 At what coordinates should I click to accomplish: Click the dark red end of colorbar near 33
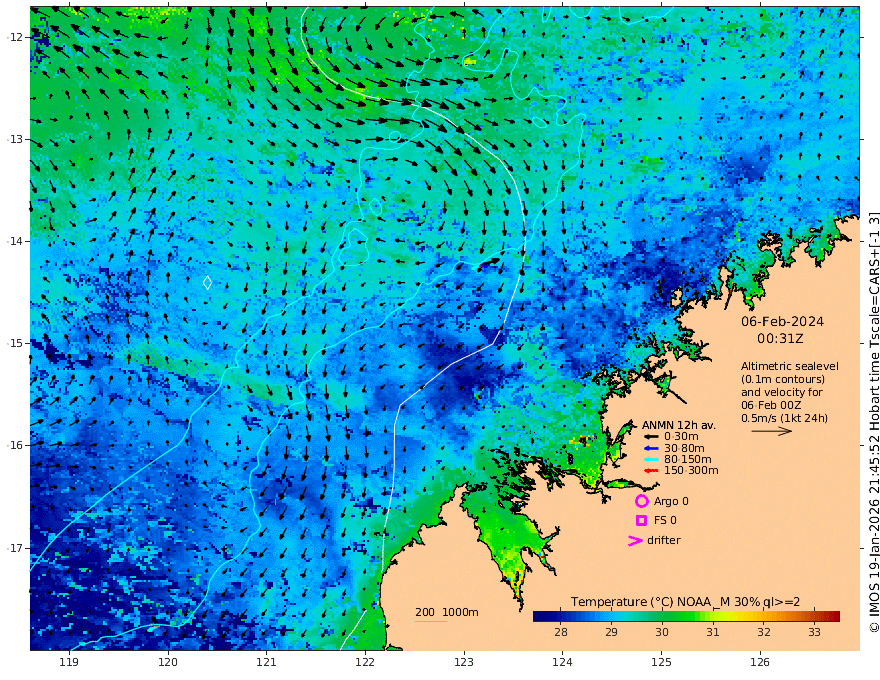(833, 616)
